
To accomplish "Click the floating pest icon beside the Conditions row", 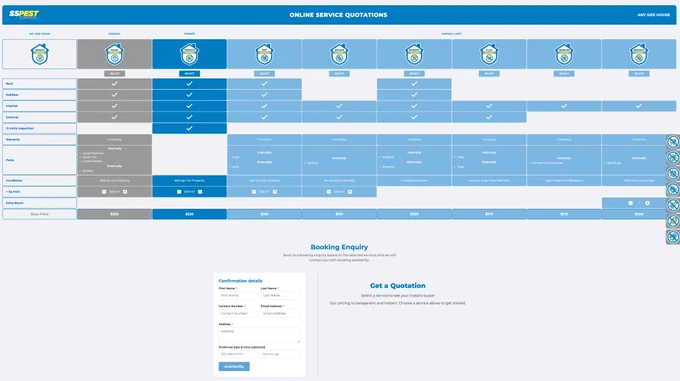I will click(x=673, y=173).
